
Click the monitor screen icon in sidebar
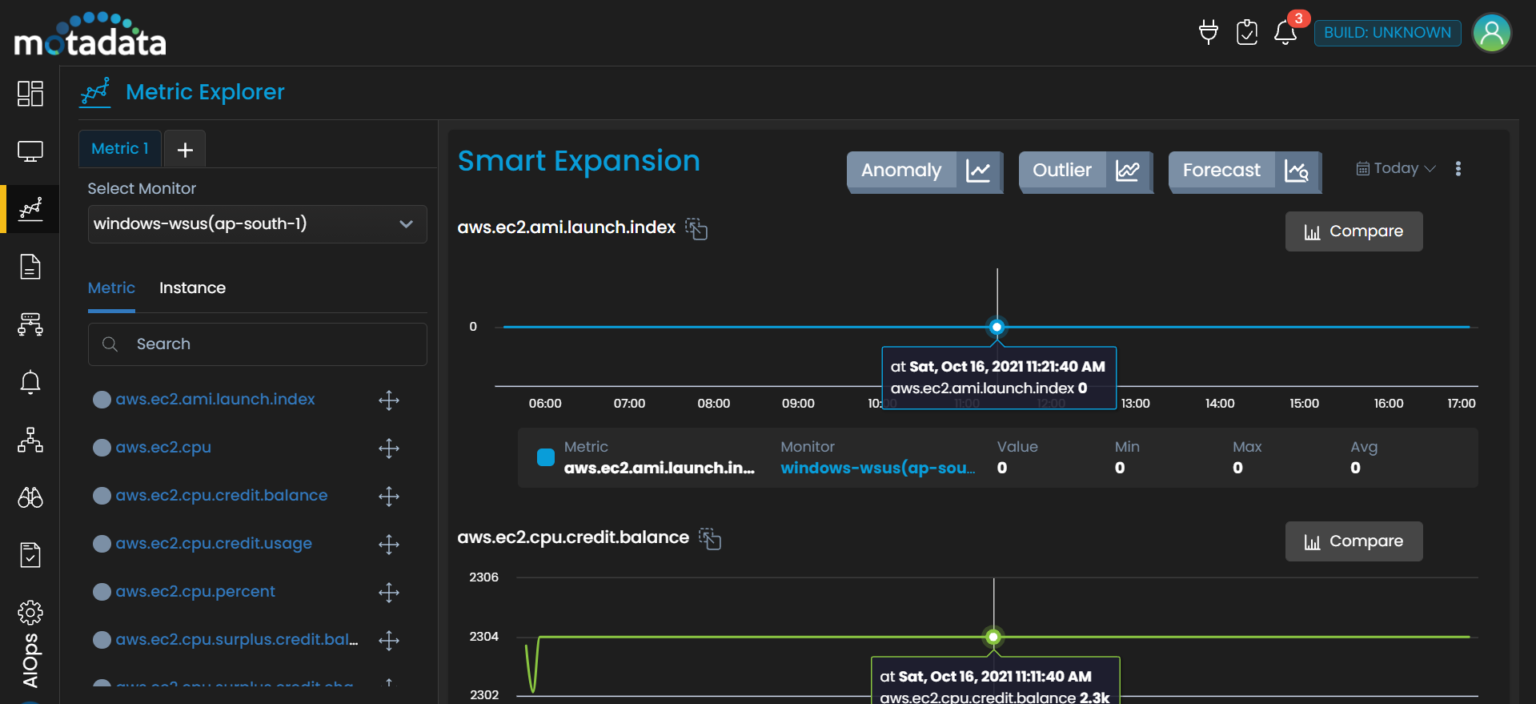30,152
